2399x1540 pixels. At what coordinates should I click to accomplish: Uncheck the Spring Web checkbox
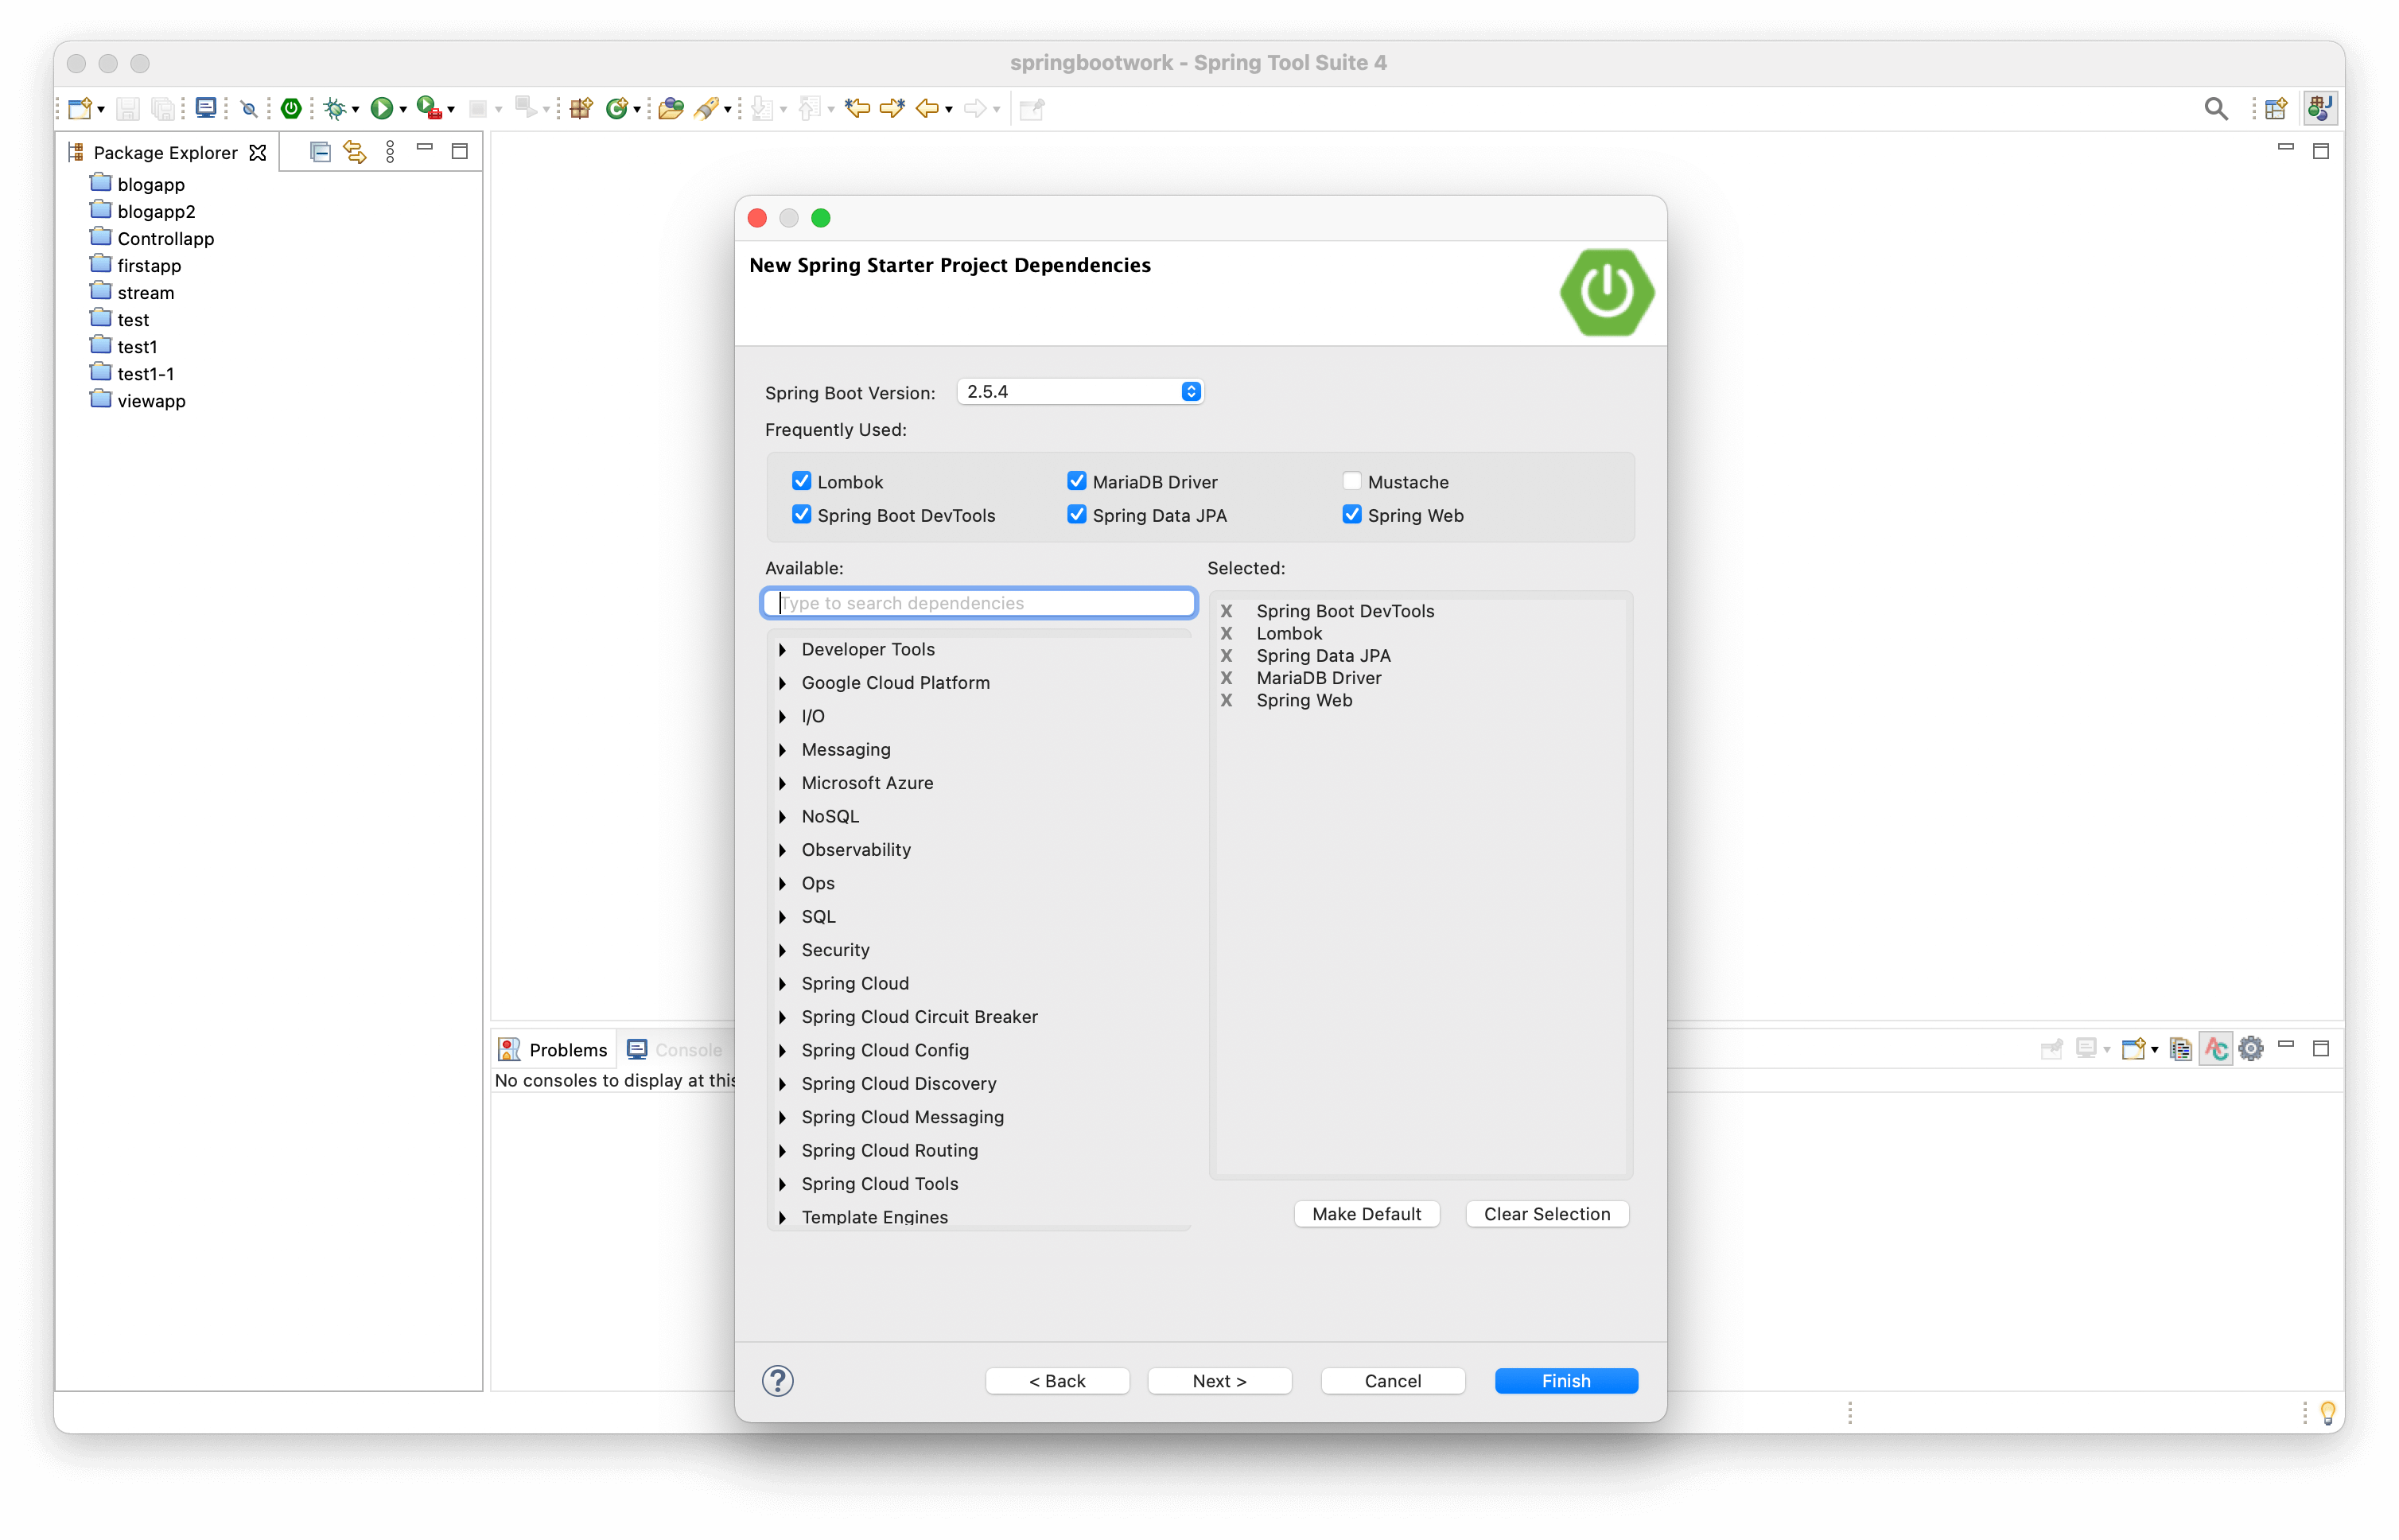tap(1351, 514)
